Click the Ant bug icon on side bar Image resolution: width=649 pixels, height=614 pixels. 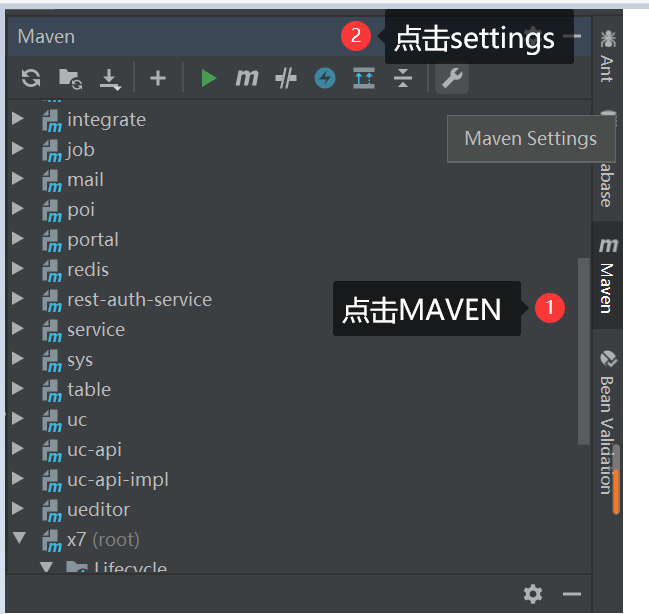click(608, 39)
